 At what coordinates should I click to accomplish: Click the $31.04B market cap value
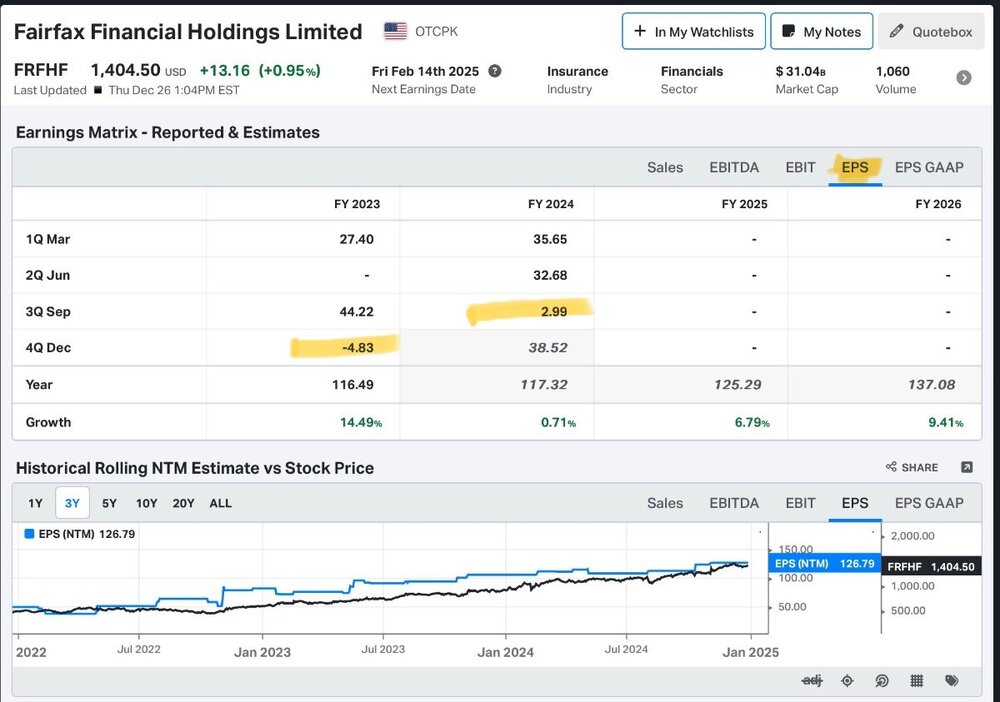tap(800, 71)
